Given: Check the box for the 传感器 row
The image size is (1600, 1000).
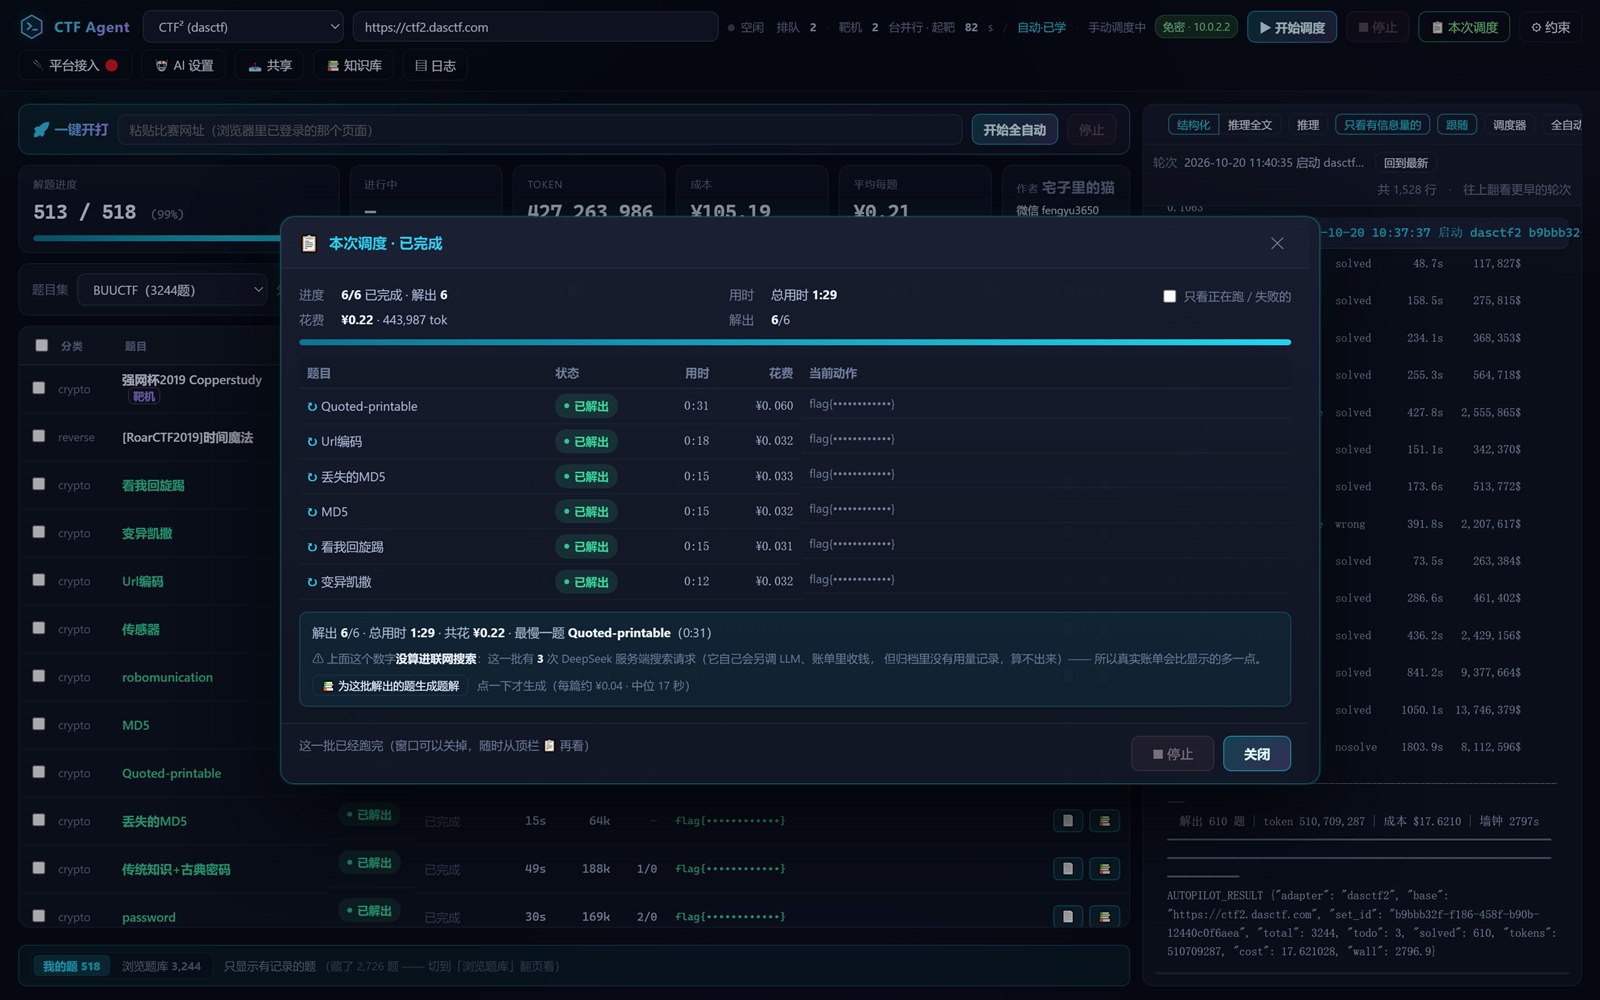Looking at the screenshot, I should click(x=39, y=628).
